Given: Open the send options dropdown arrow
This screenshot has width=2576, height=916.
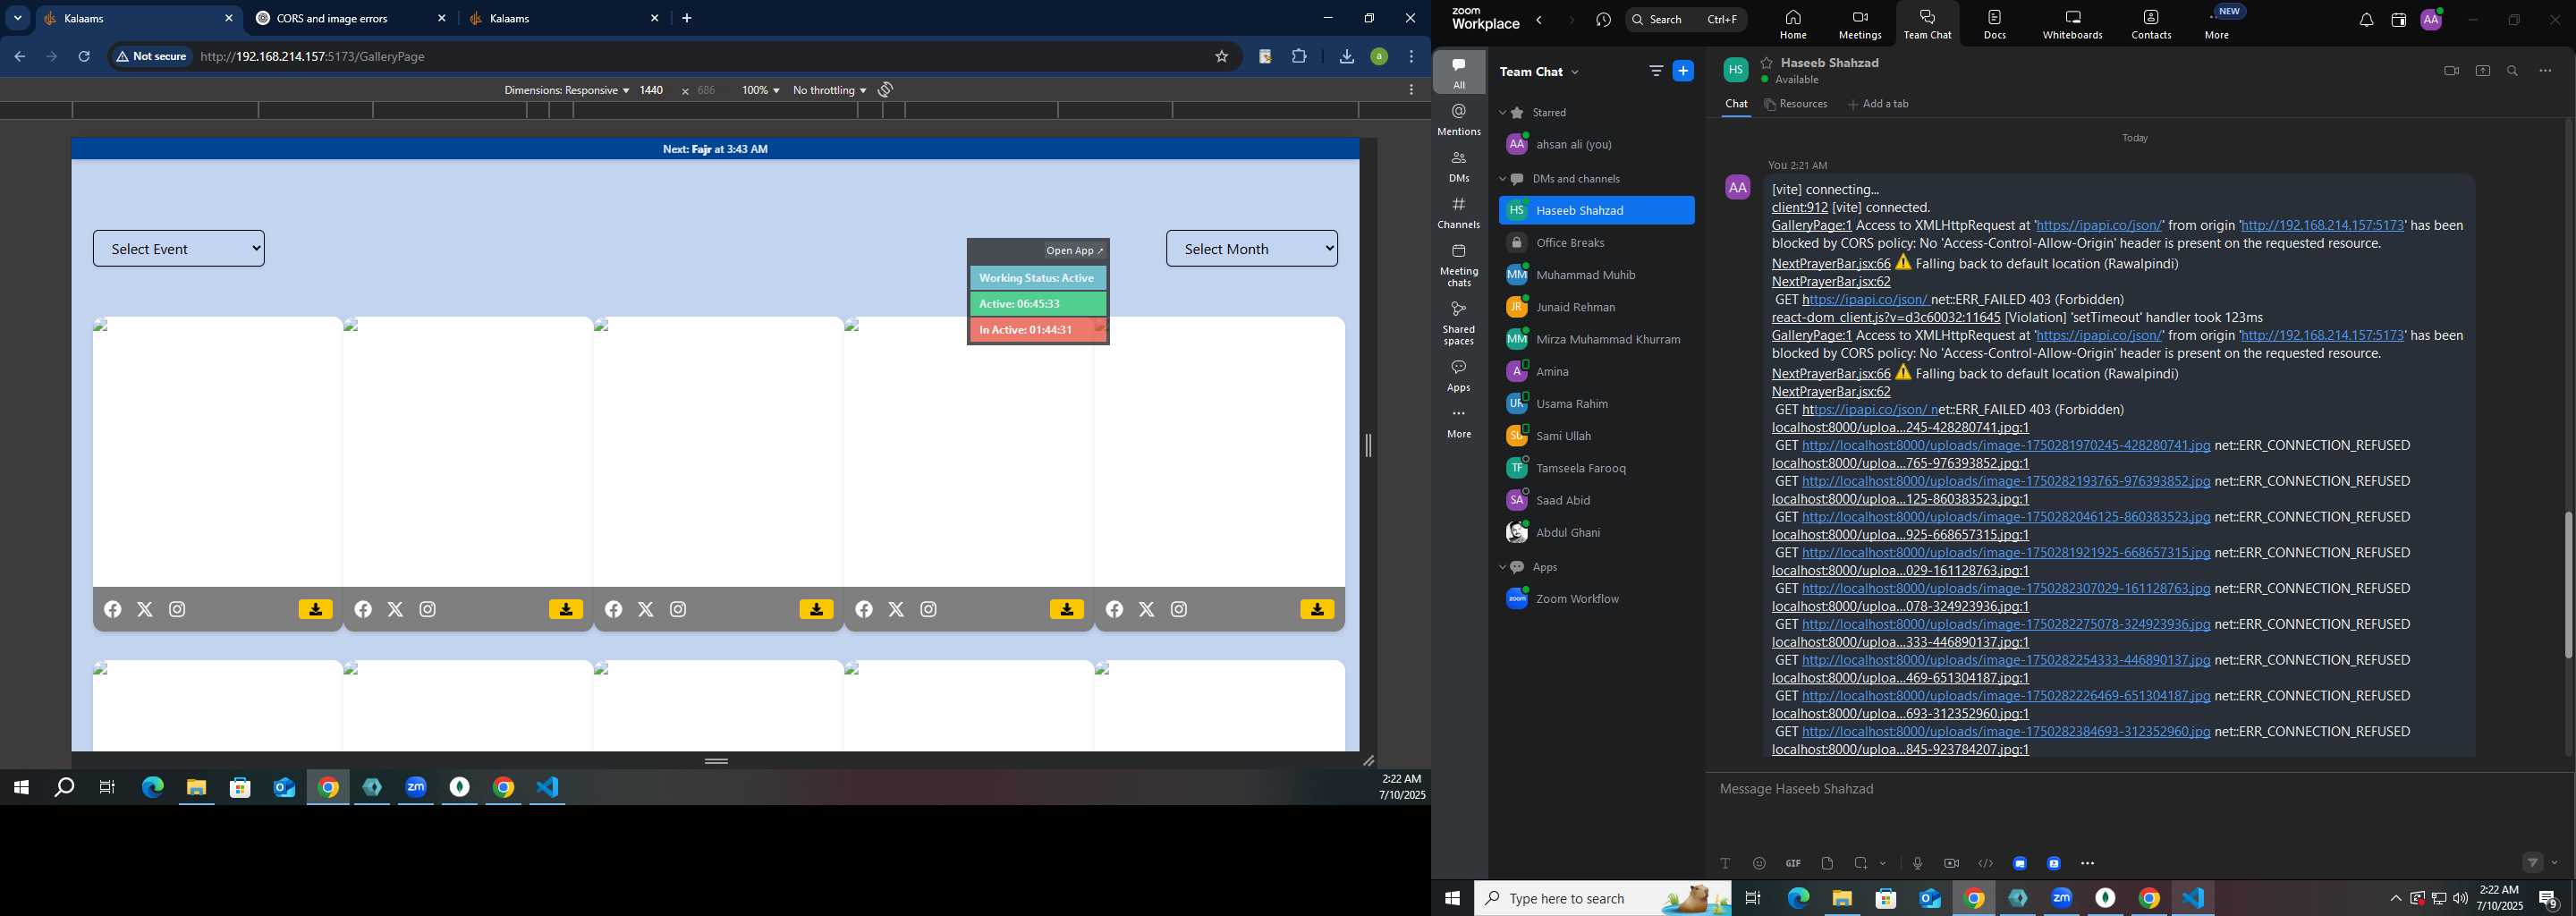Looking at the screenshot, I should [x=2555, y=863].
